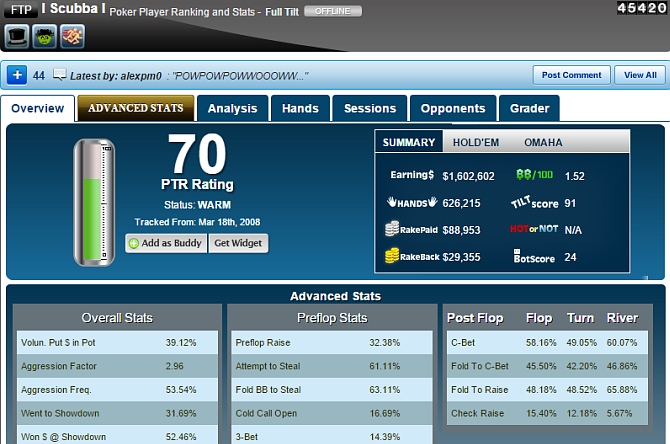
Task: Click the Aggression Factor row
Action: point(117,366)
